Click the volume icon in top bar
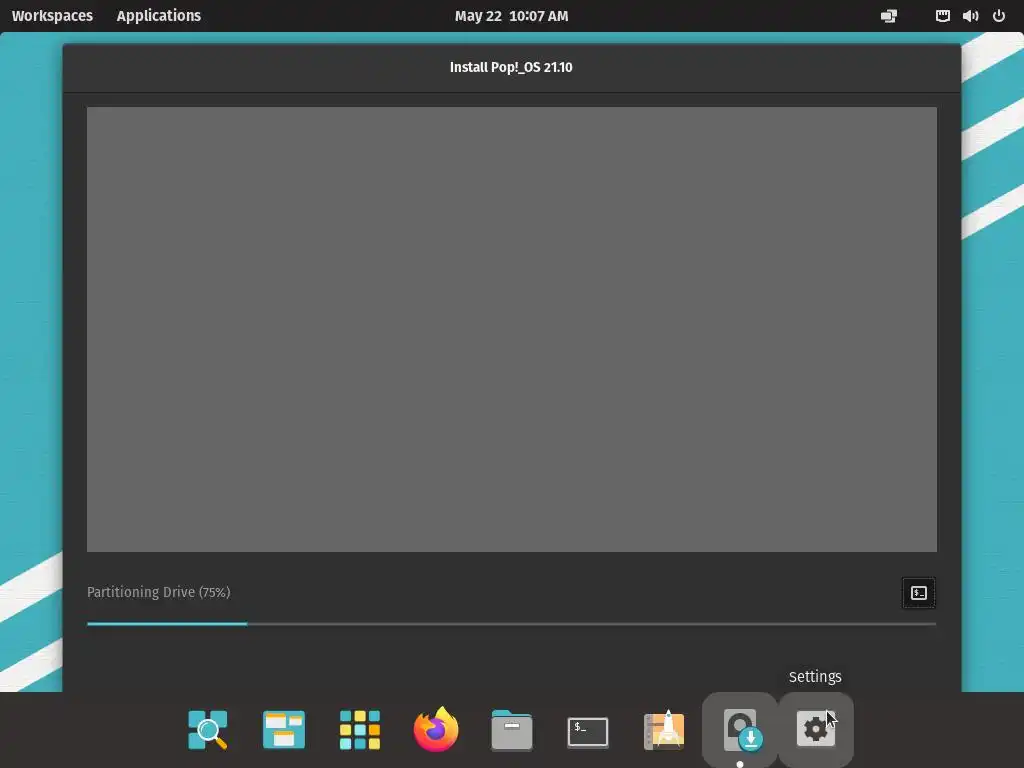The image size is (1024, 768). pyautogui.click(x=970, y=16)
